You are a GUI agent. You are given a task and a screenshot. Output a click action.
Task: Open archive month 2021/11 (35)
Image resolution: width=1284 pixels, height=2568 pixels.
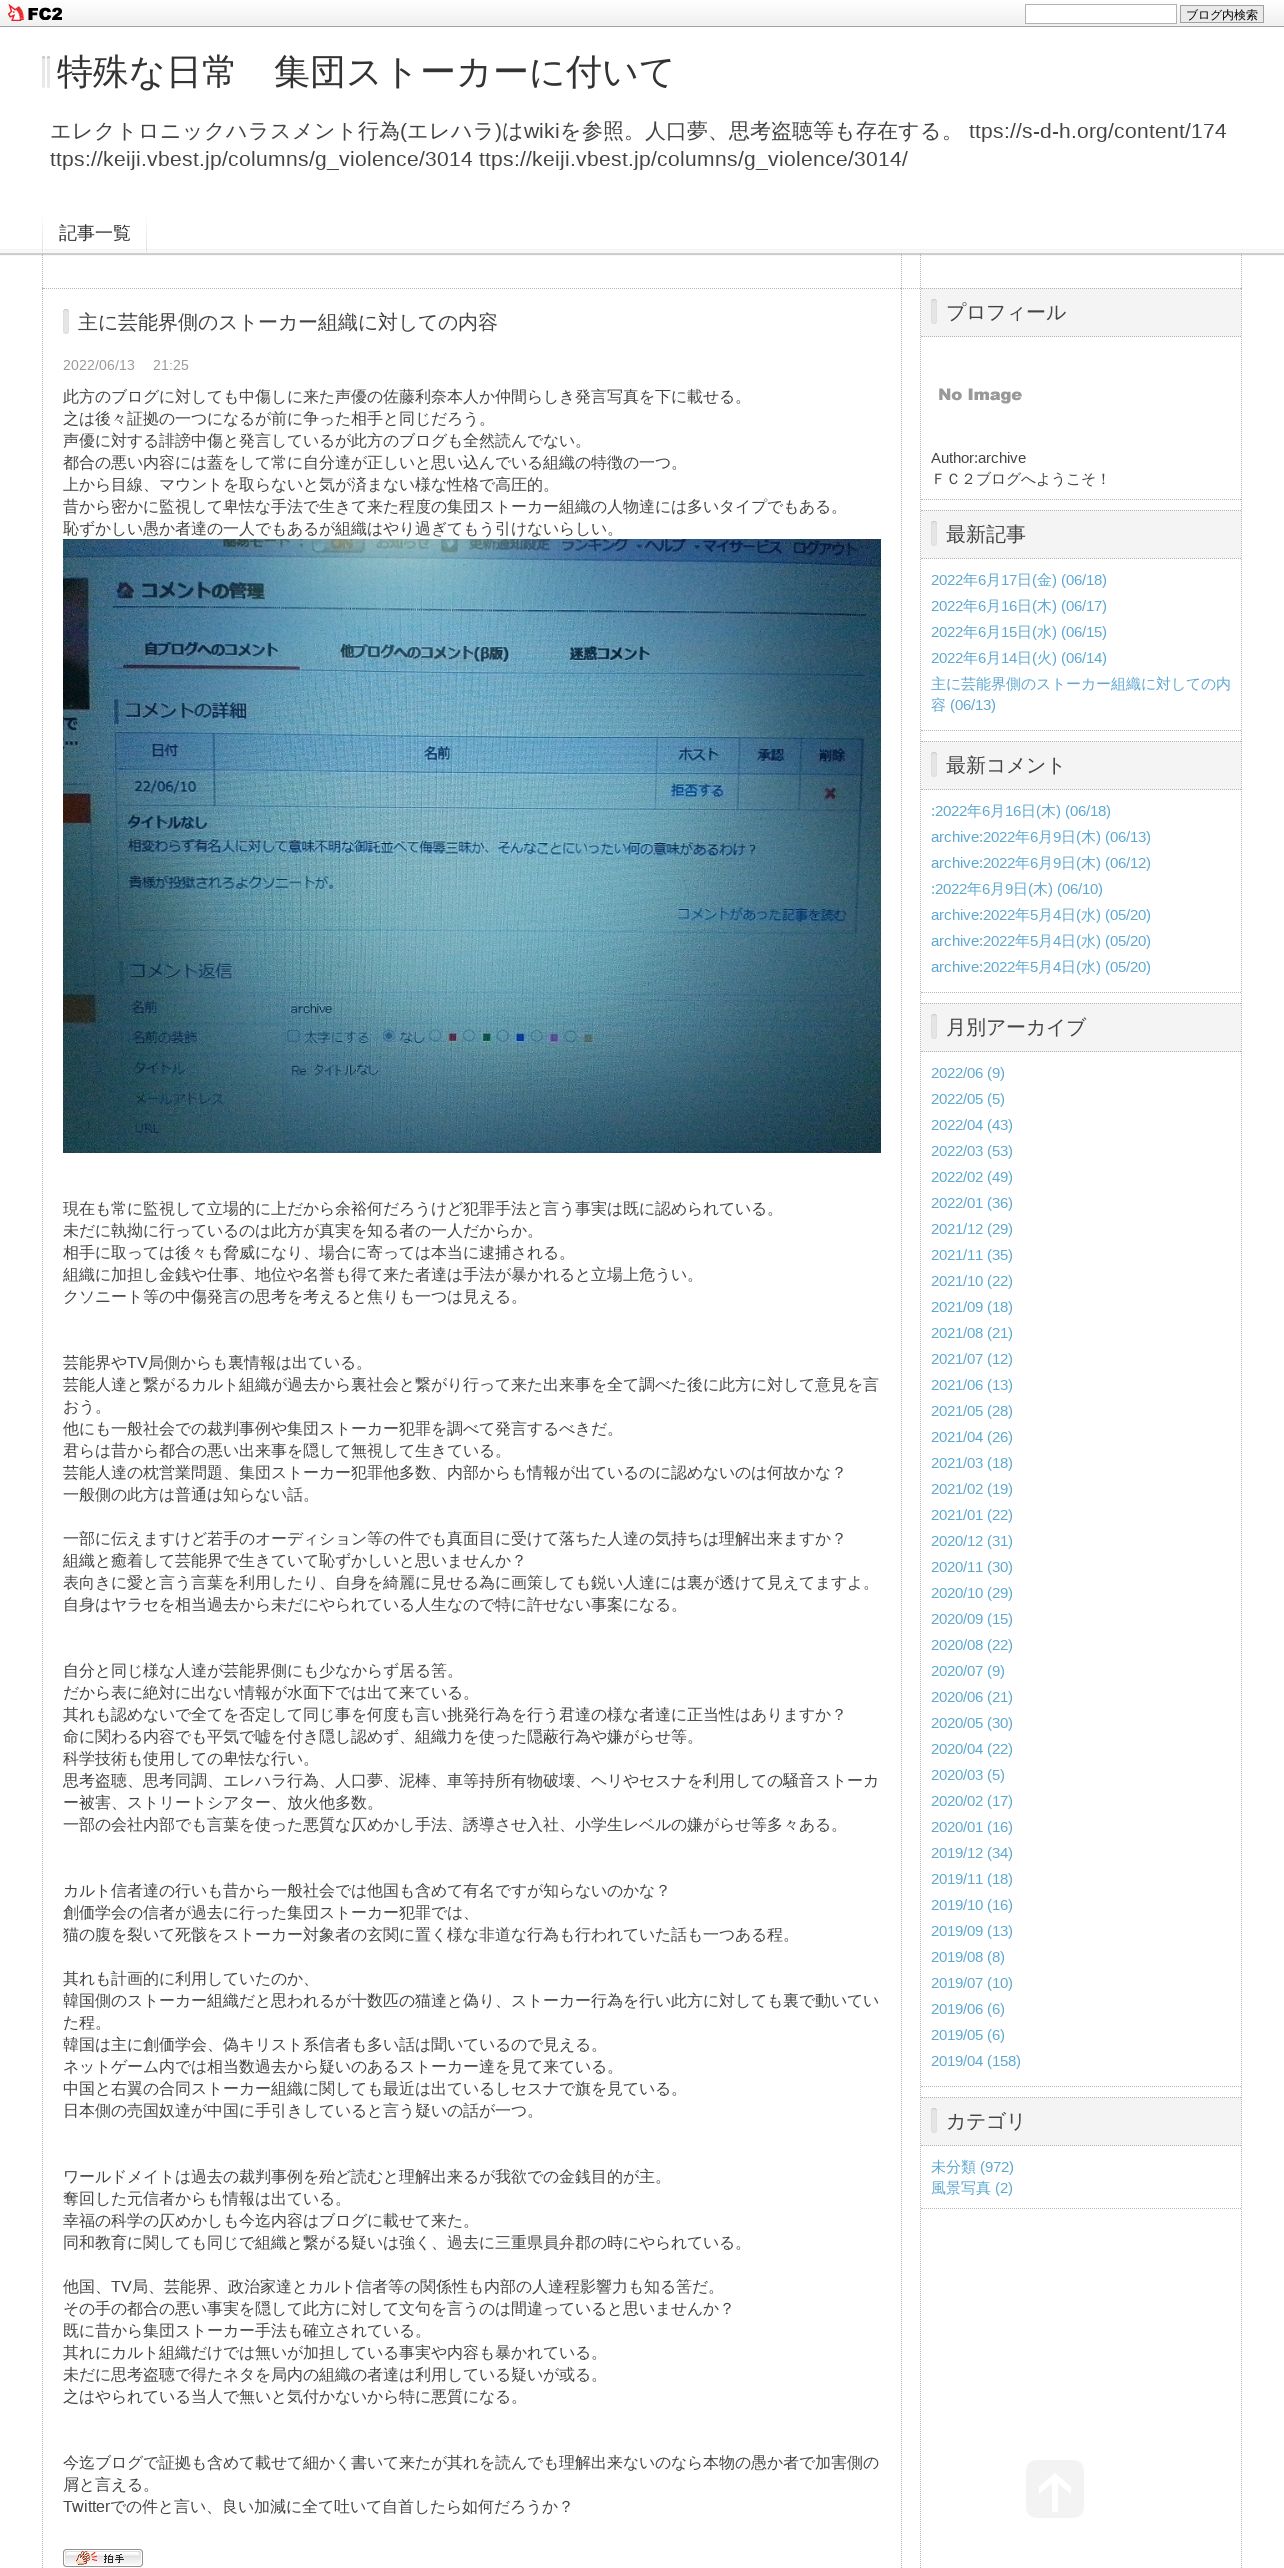(x=971, y=1255)
